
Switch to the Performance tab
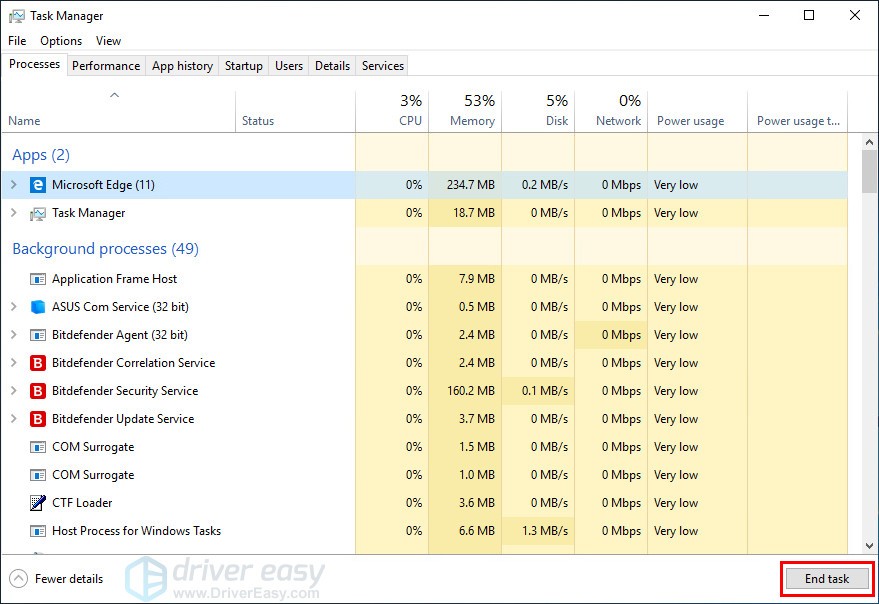coord(106,66)
